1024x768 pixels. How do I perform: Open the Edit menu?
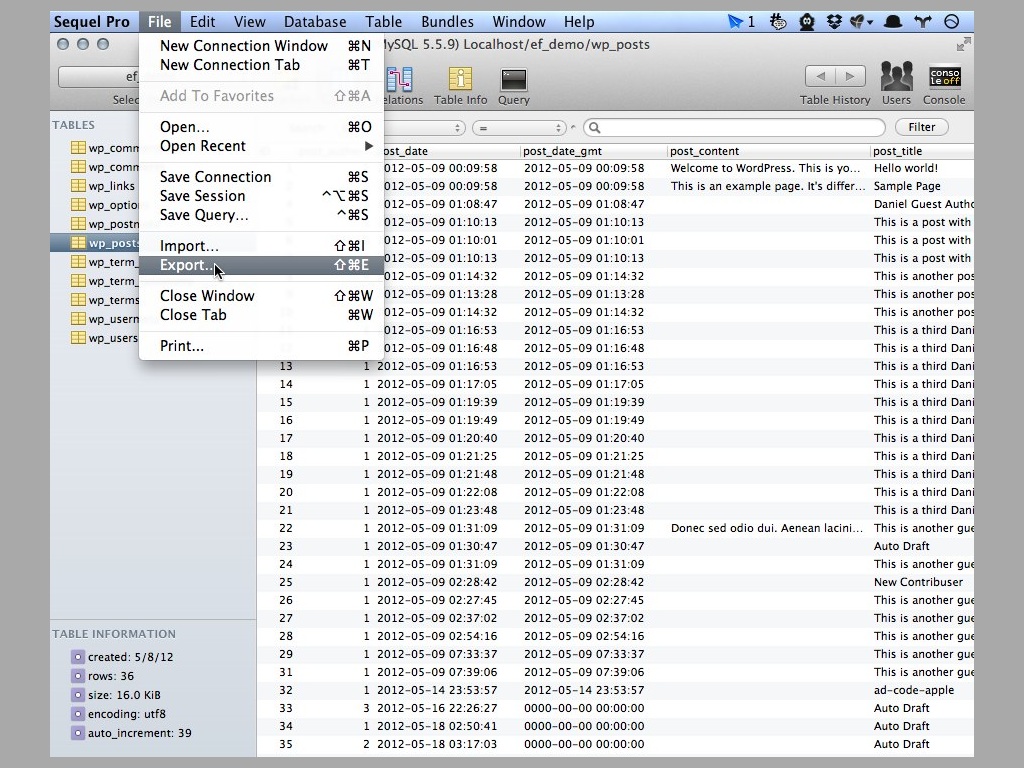pyautogui.click(x=202, y=22)
